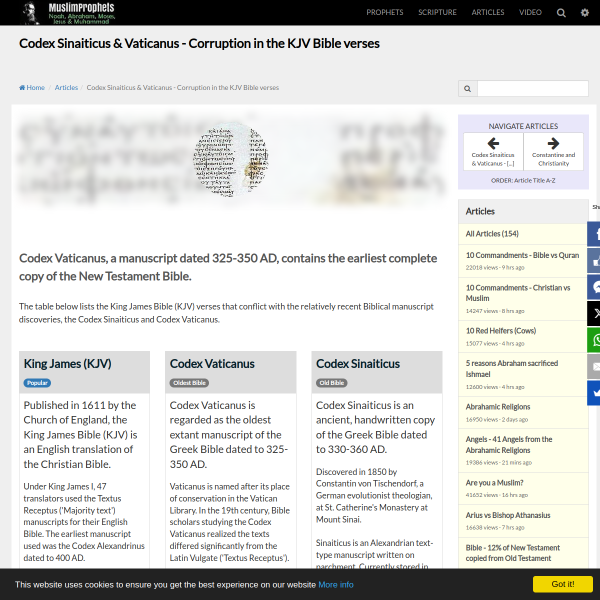Click the Codex Sinaiticus column heading
Viewport: 600px width, 600px height.
pyautogui.click(x=358, y=364)
